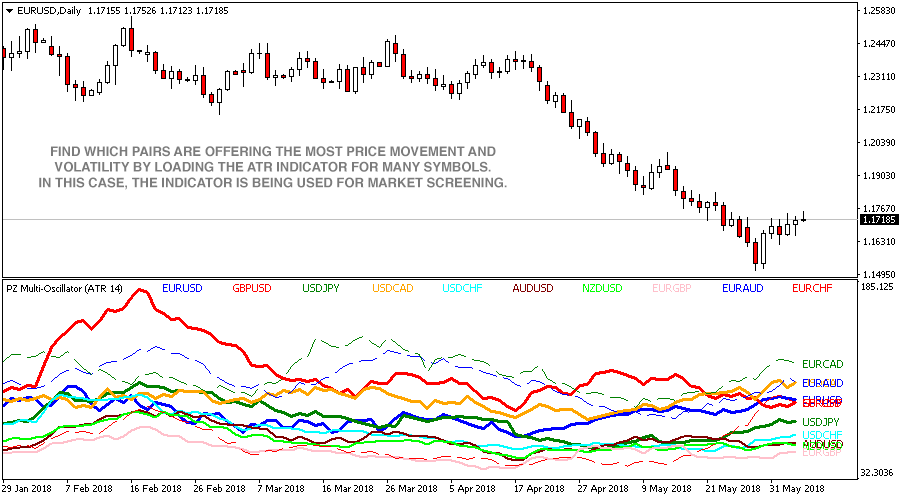Screen dimensions: 900x500
Task: Click the blue EURUSD legend label at top
Action: 183,288
